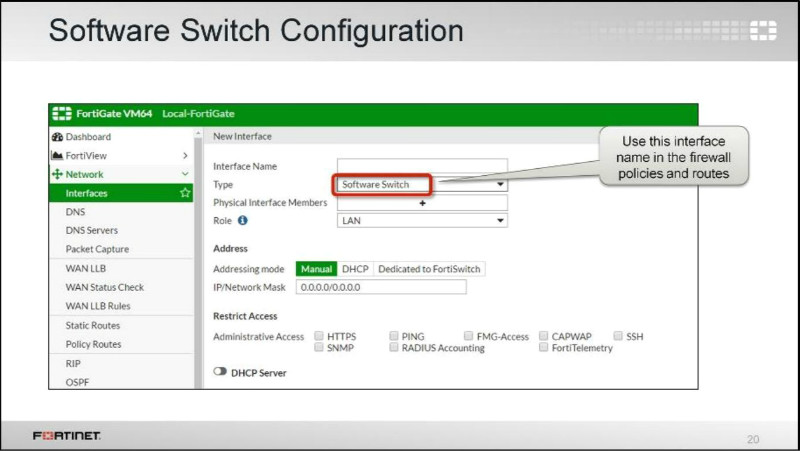Enable PING administrative access
800x451 pixels.
pyautogui.click(x=393, y=336)
